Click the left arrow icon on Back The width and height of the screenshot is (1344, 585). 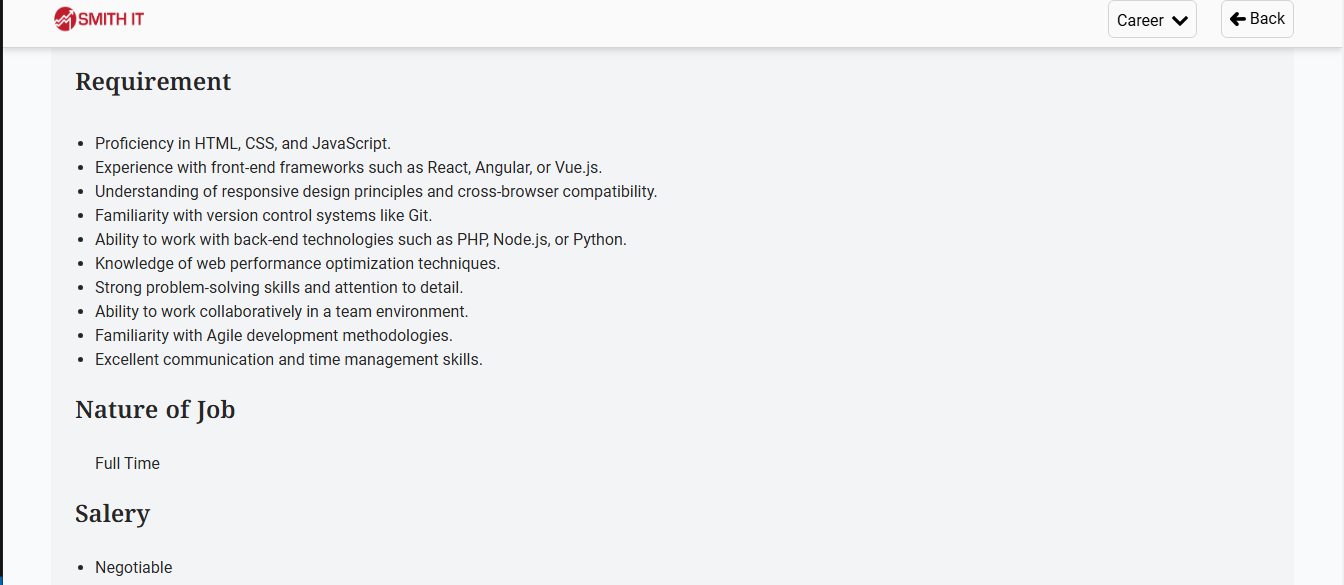click(x=1237, y=19)
